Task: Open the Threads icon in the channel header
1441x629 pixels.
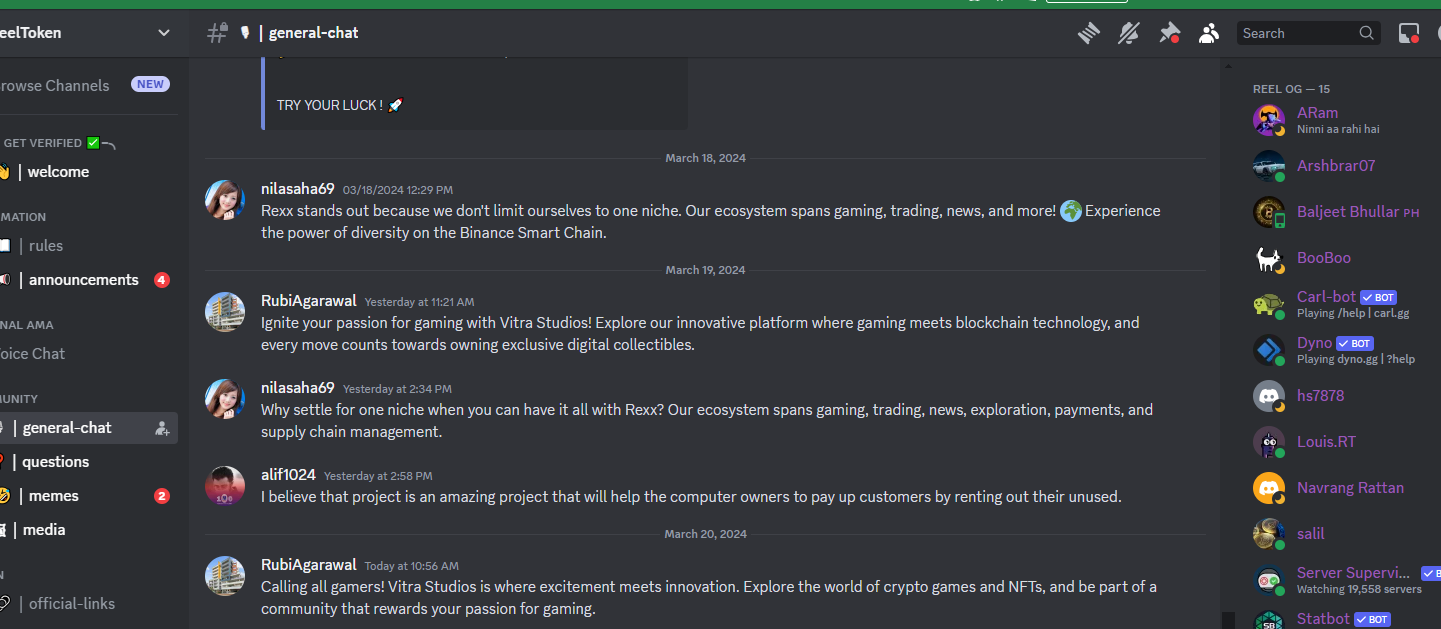Action: pos(1089,33)
